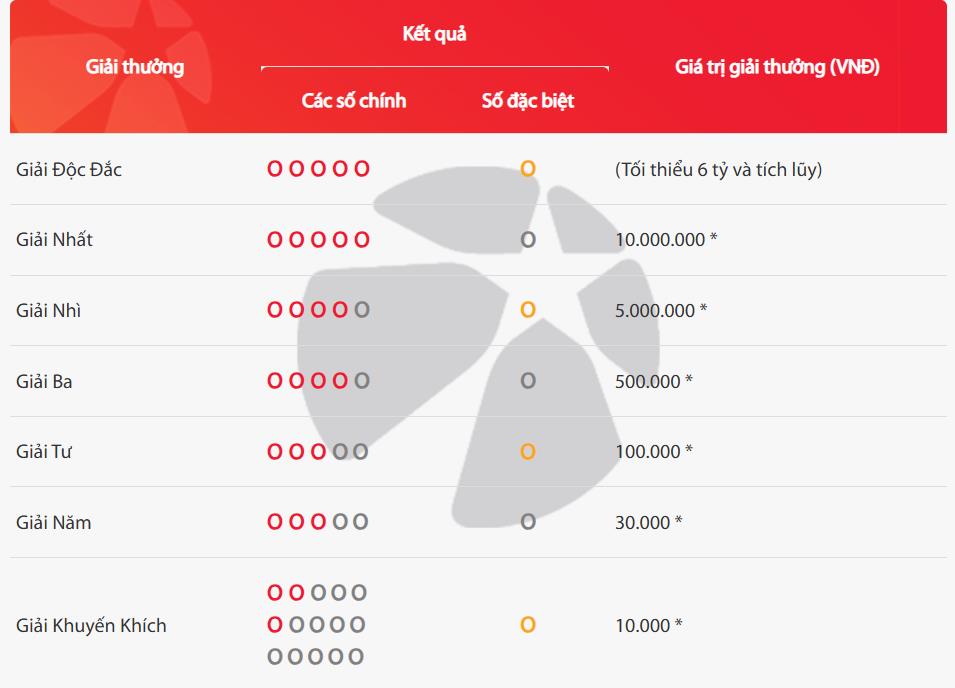Screen dimensions: 955x688
Task: Click the "Giải Độc Đắc" prize label
Action: 69,170
